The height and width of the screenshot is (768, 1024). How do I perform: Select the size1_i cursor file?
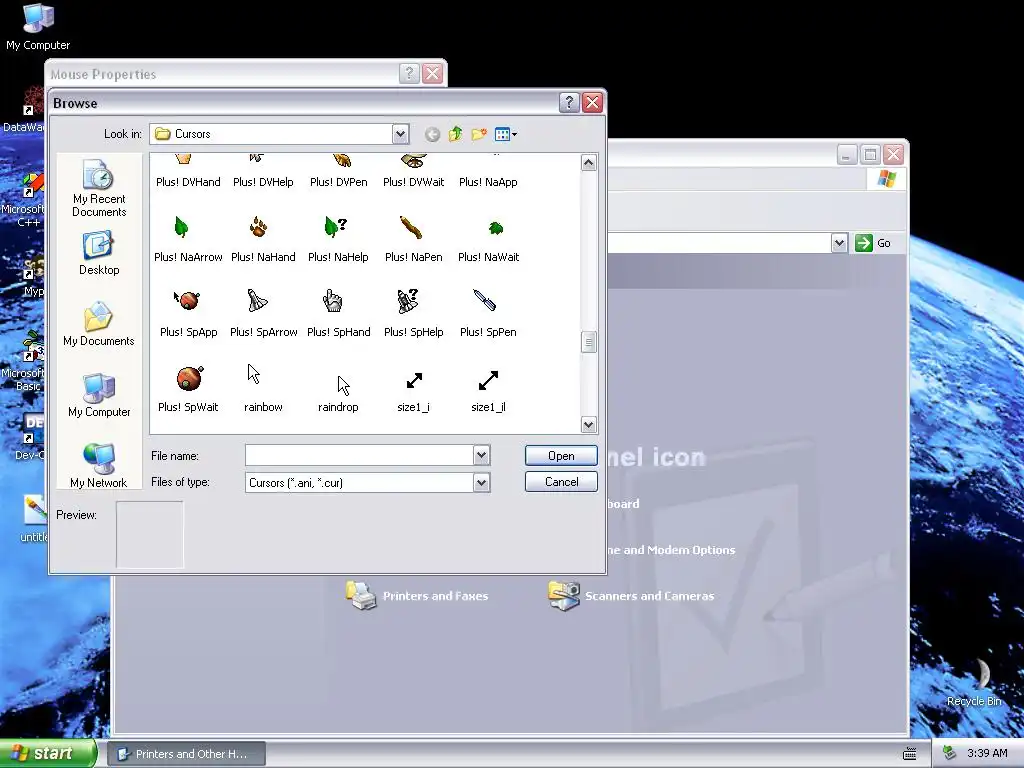click(x=413, y=389)
